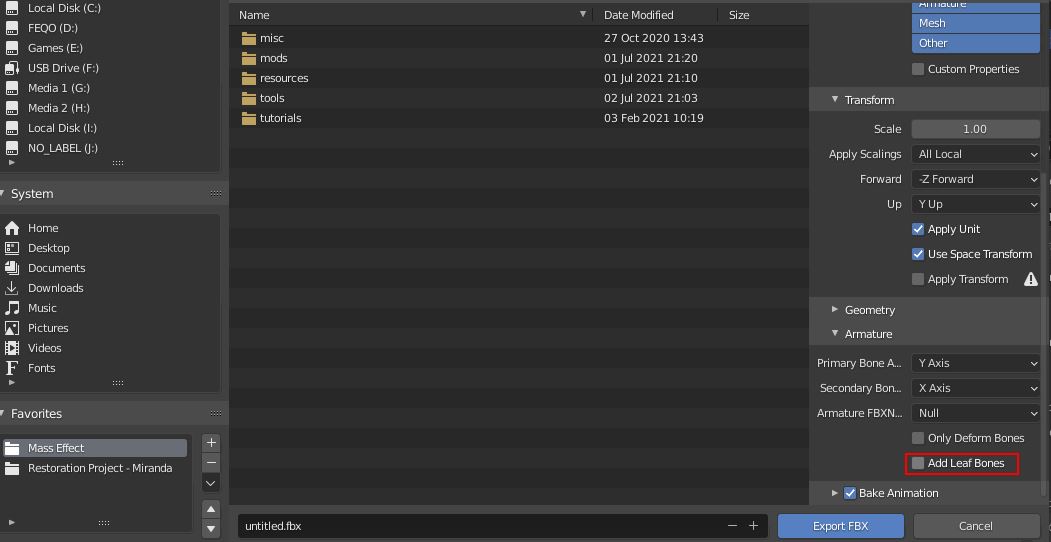1051x542 pixels.
Task: Decrement the filename number with minus
Action: 733,526
